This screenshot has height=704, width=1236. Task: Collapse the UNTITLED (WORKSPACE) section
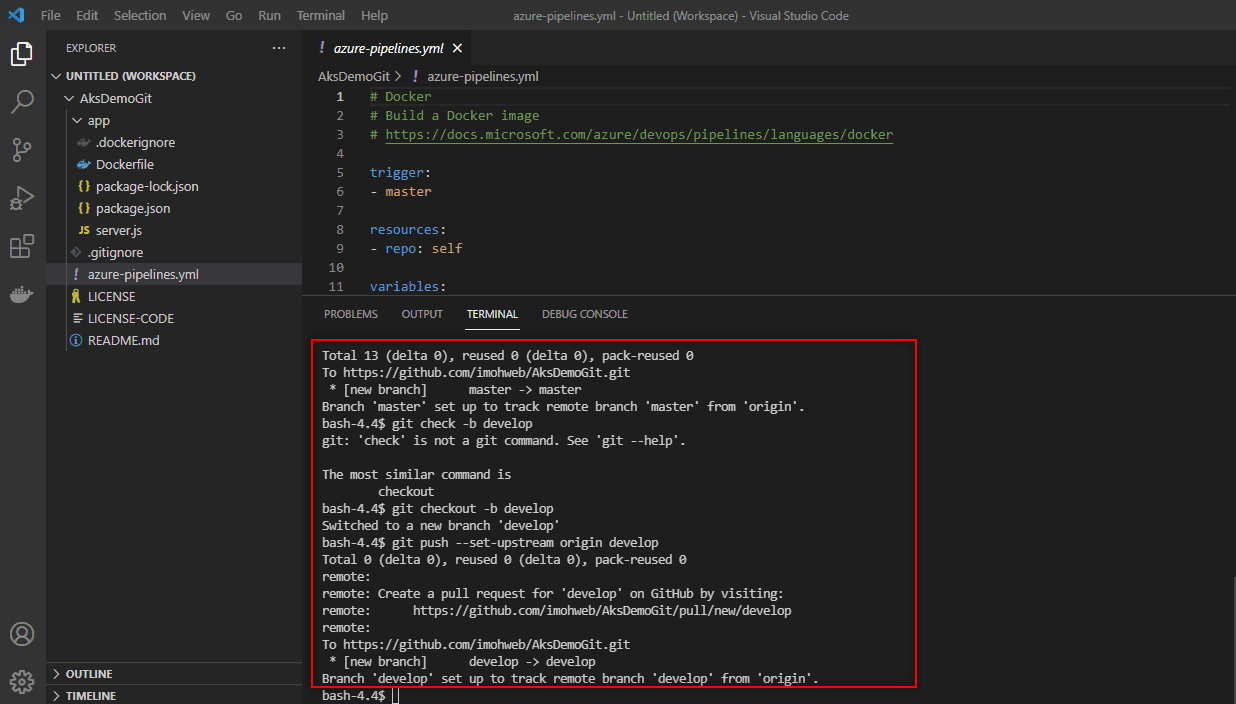[x=56, y=76]
